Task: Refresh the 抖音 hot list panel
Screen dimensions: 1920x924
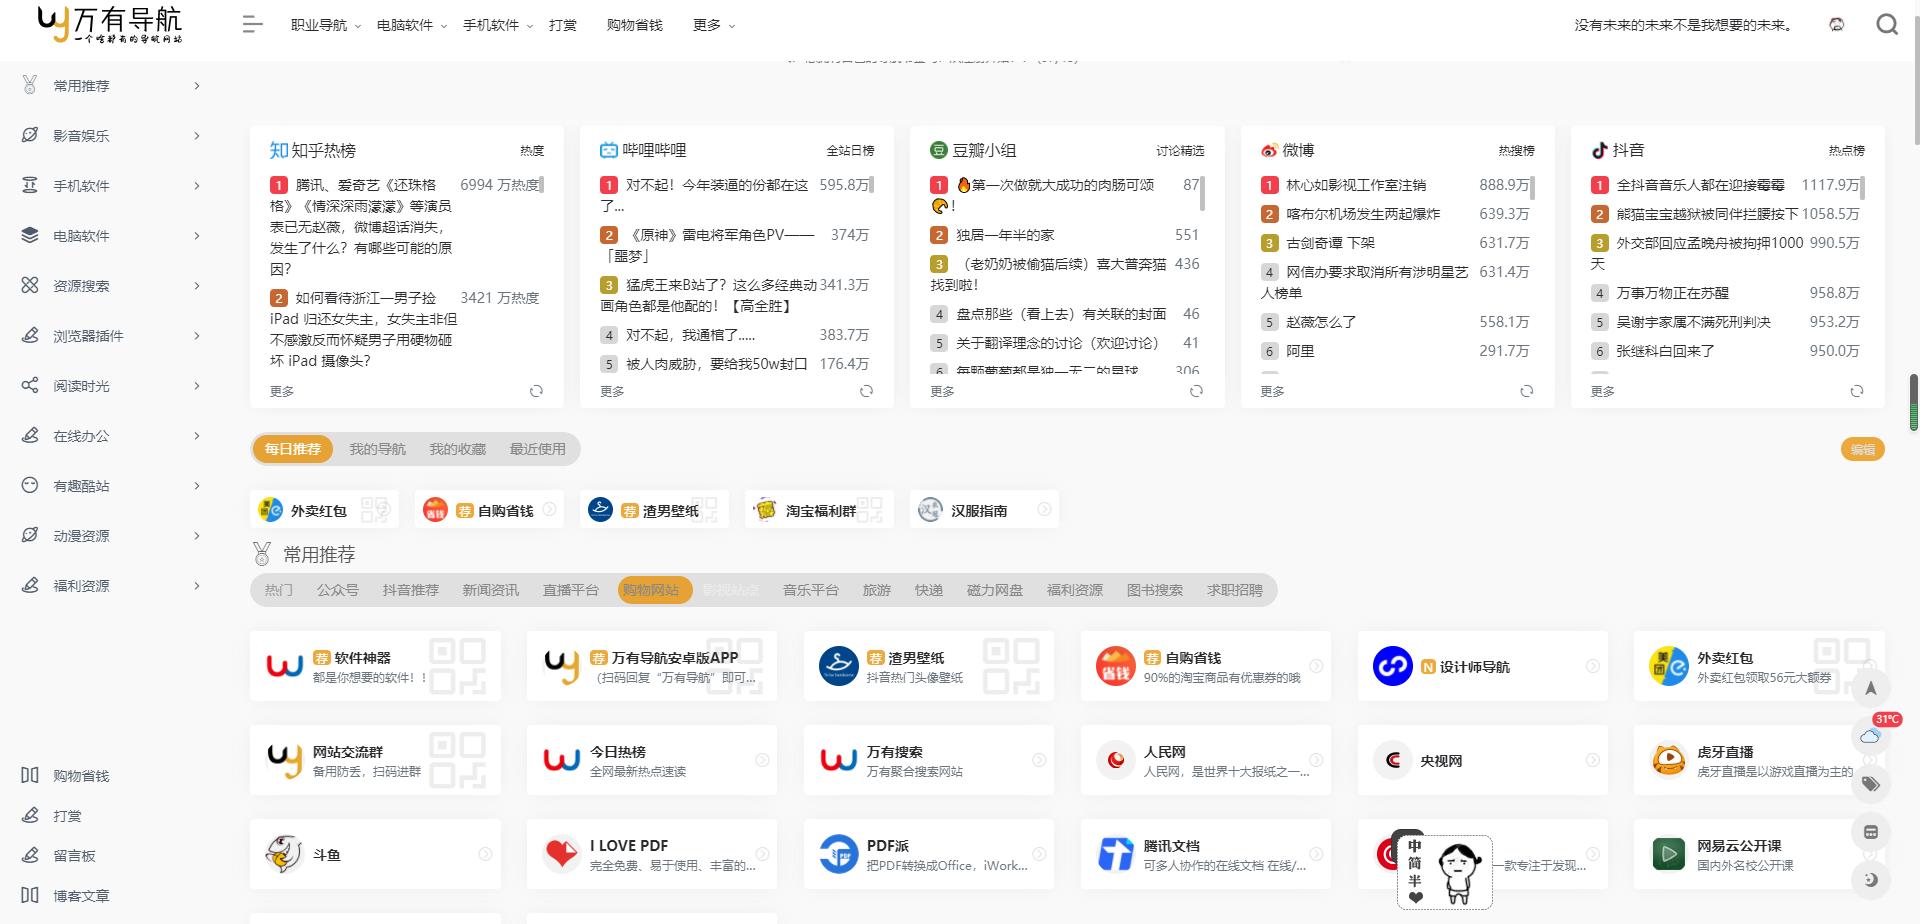Action: click(1857, 391)
